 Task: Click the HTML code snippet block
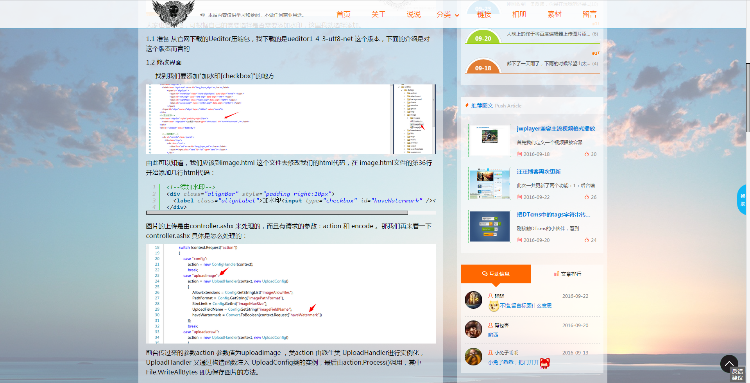(x=291, y=197)
